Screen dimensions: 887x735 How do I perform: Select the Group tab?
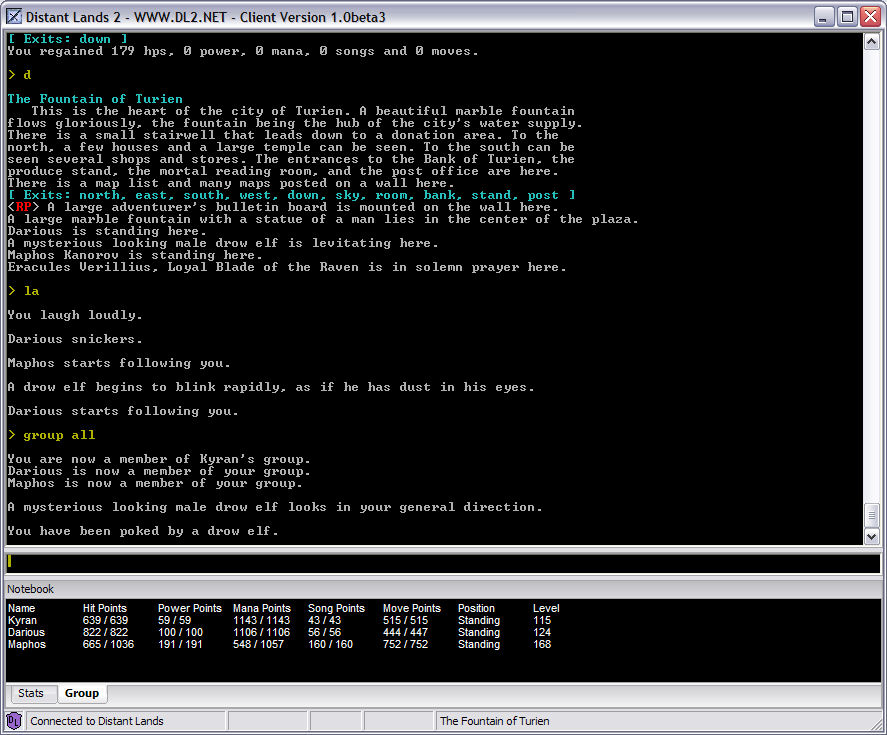82,693
